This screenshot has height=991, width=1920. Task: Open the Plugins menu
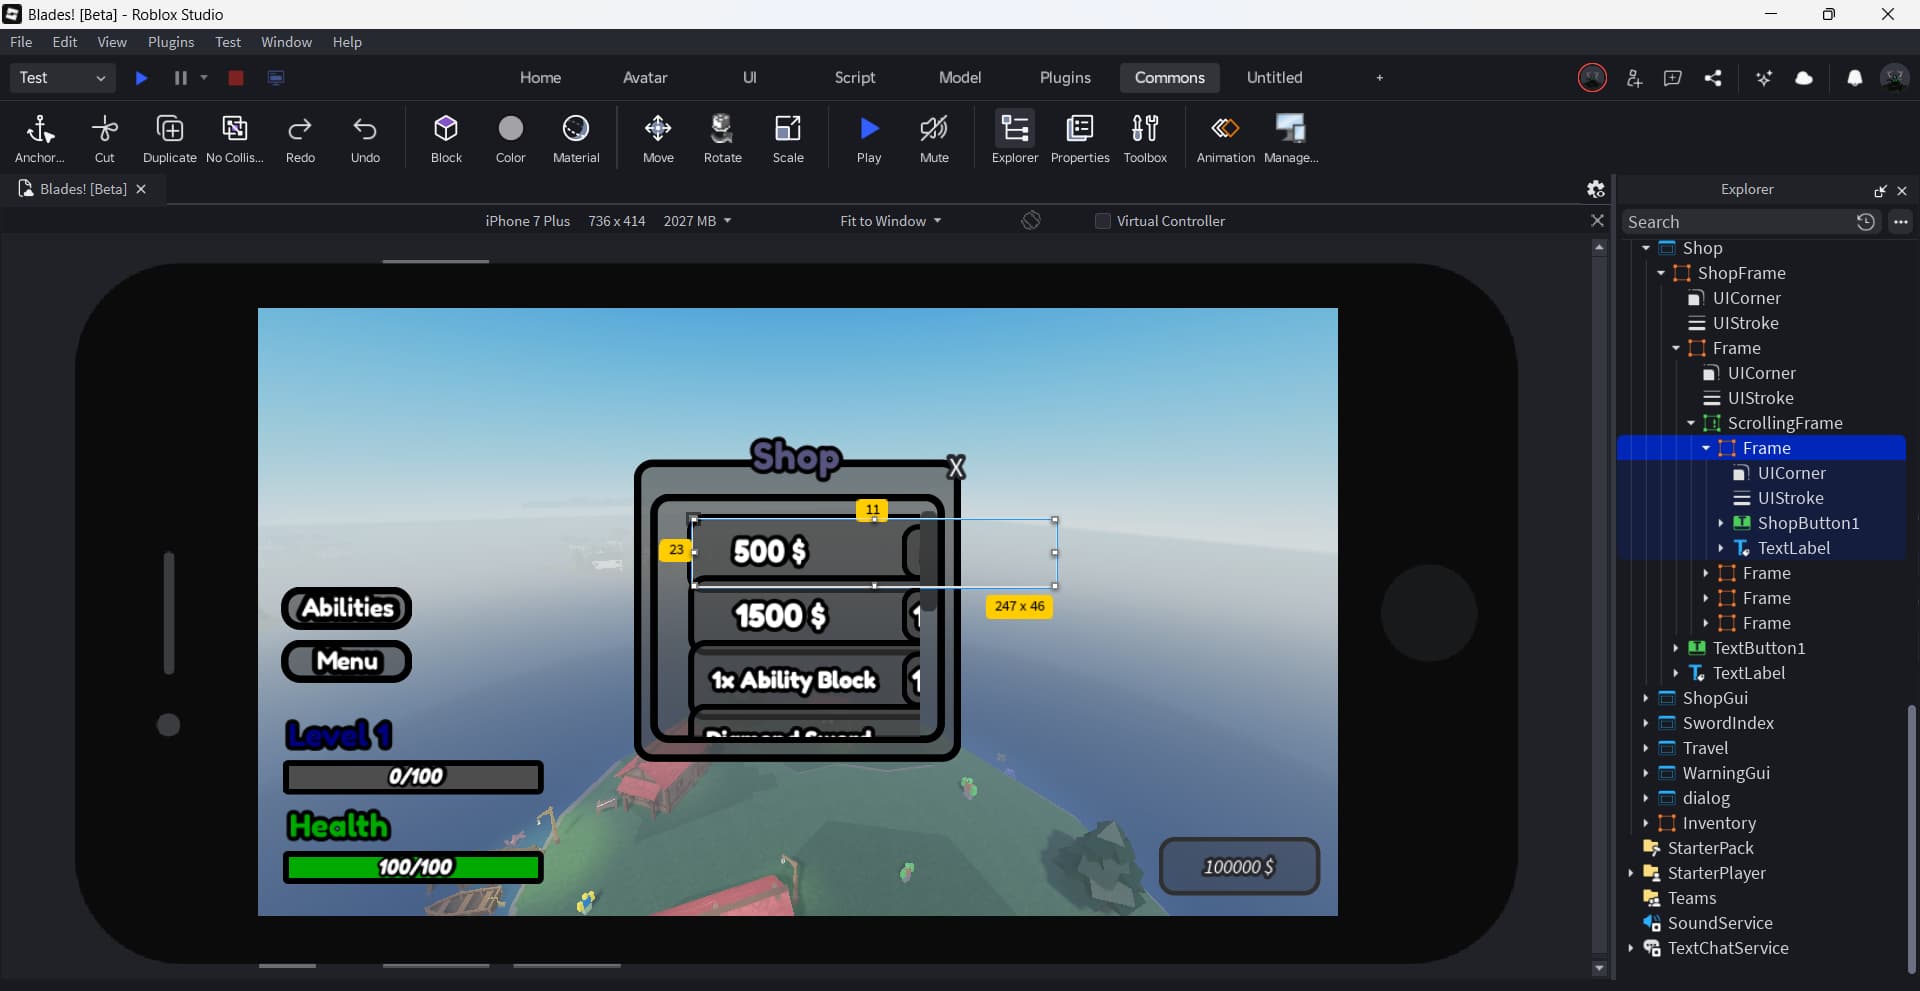[x=170, y=42]
